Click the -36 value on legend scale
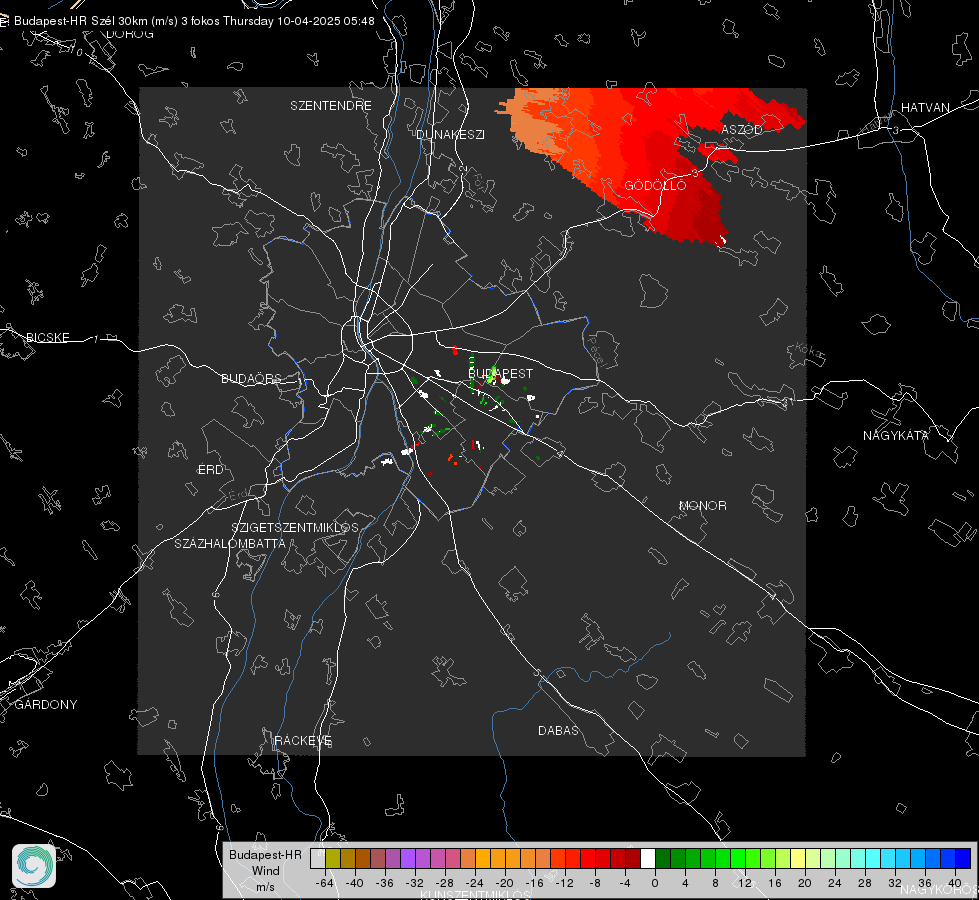The image size is (979, 900). click(385, 883)
